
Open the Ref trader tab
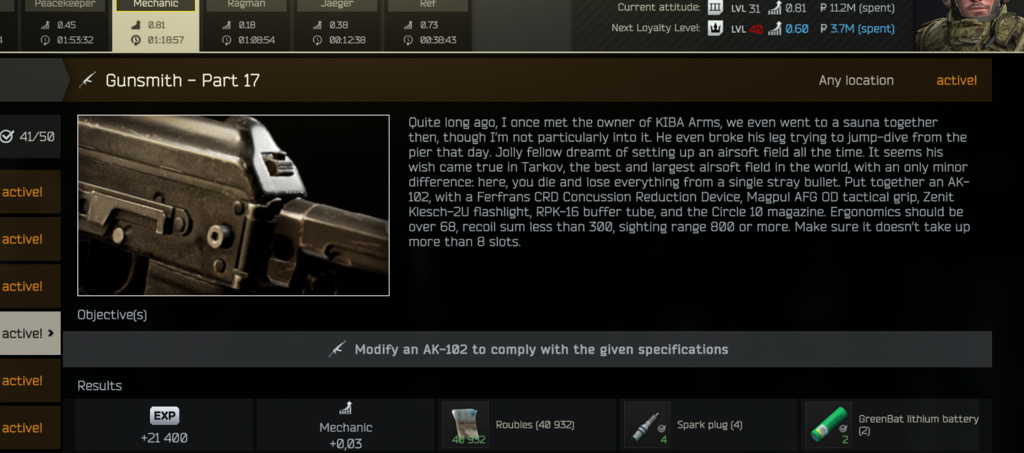tap(428, 25)
